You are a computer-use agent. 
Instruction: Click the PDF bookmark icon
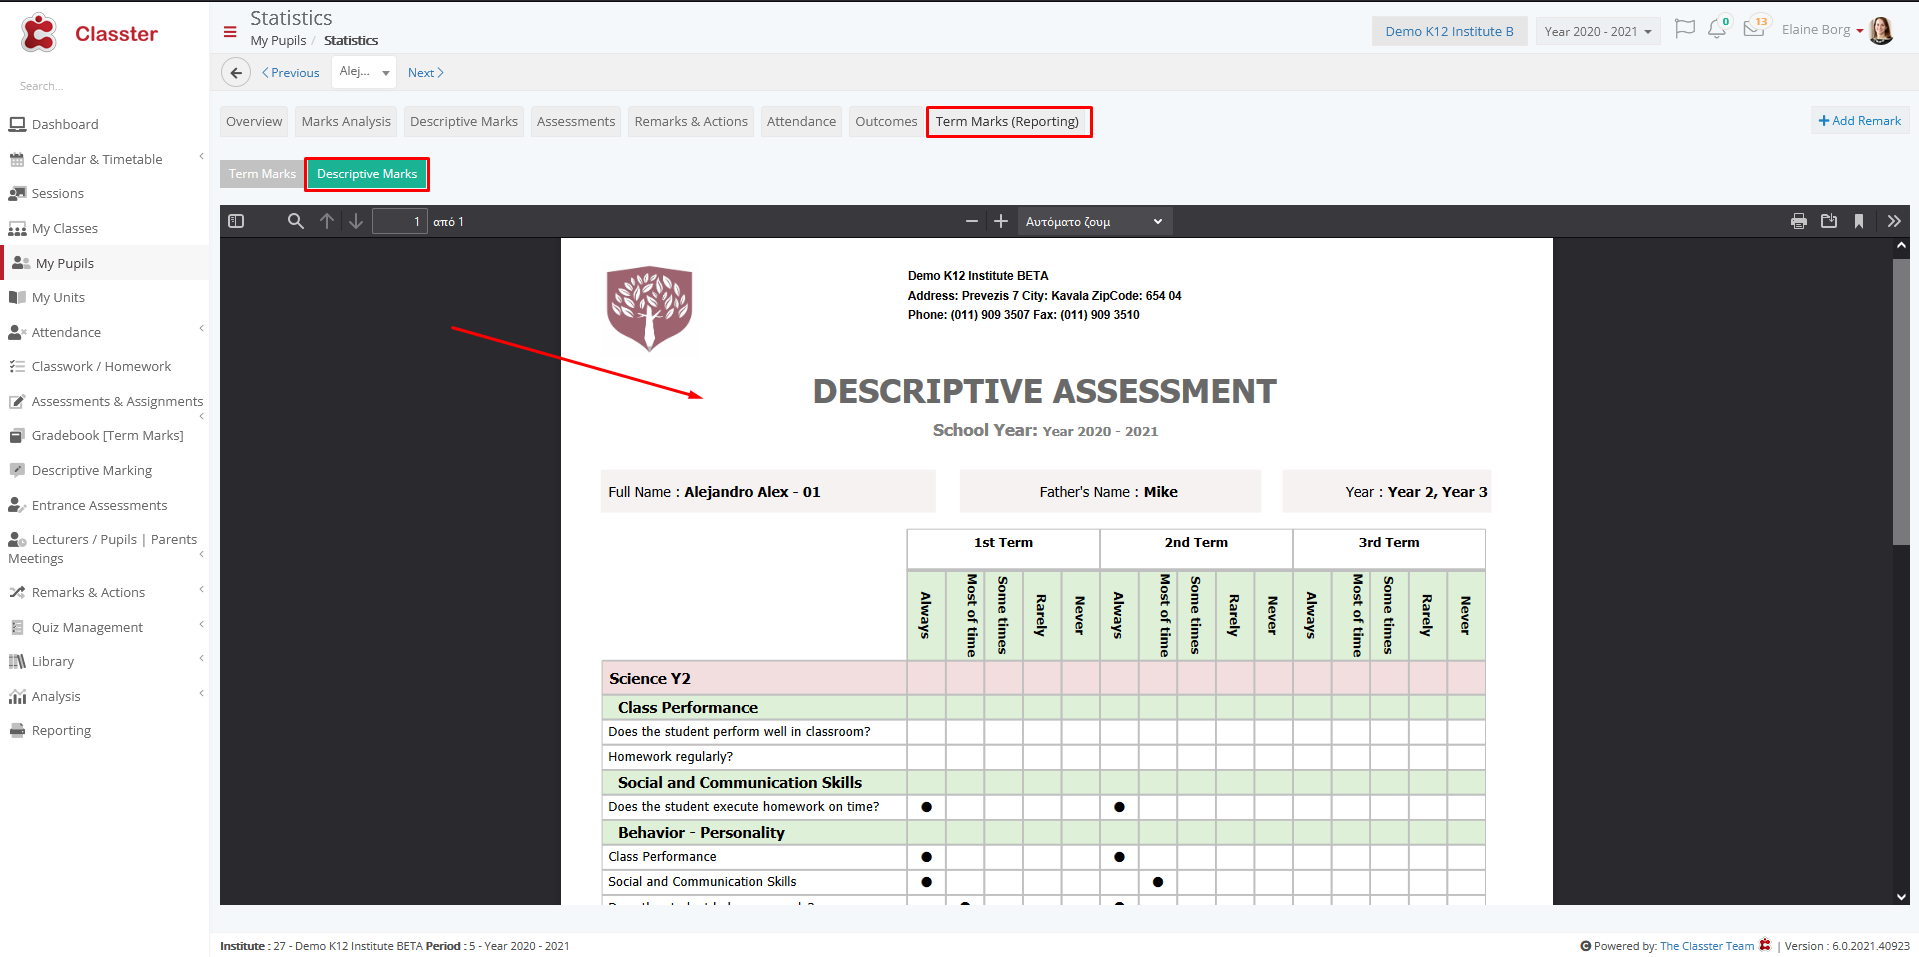pyautogui.click(x=1859, y=221)
